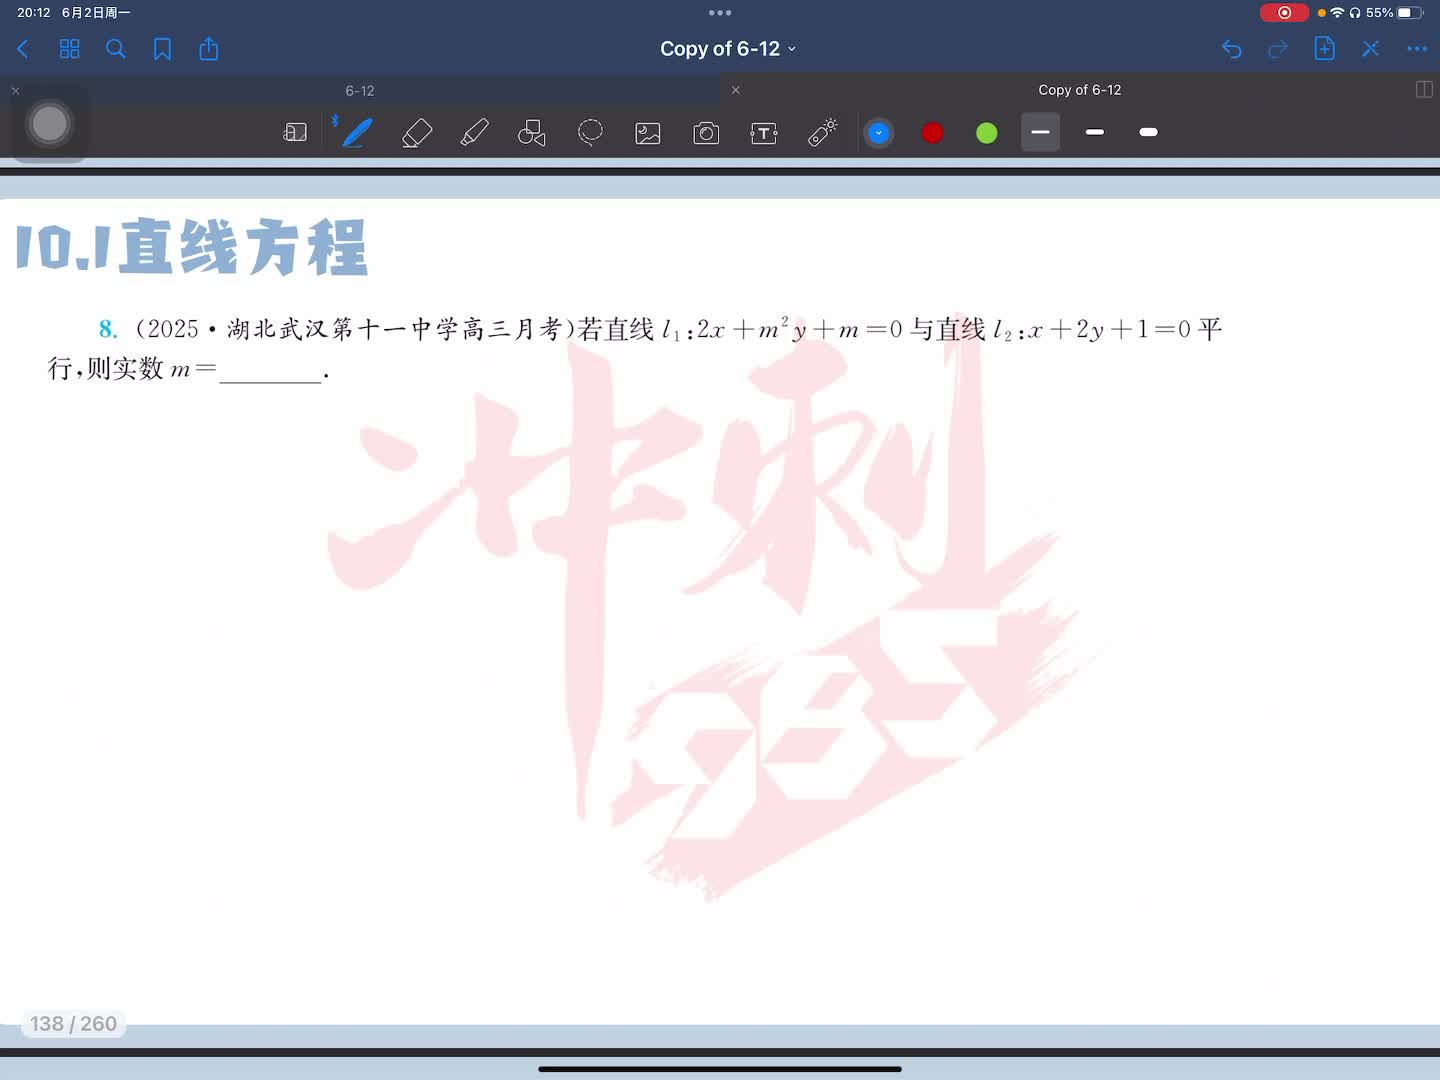Toggle the zoom window tool
Screen dimensions: 1440x1080
[295, 132]
